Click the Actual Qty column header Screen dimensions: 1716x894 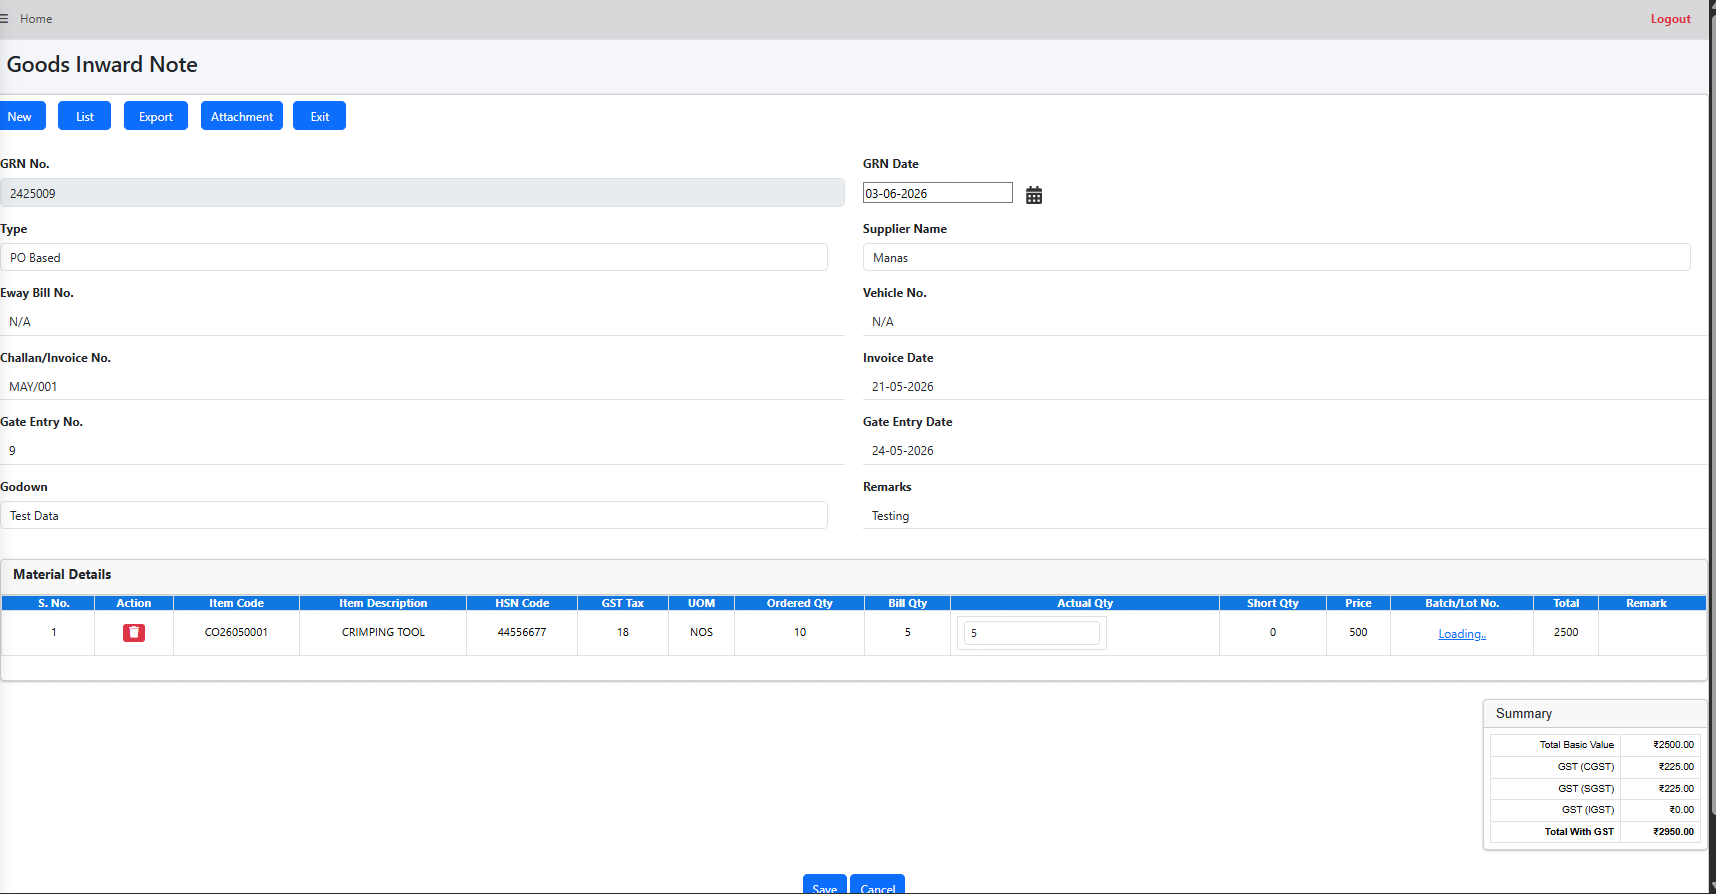click(x=1085, y=603)
